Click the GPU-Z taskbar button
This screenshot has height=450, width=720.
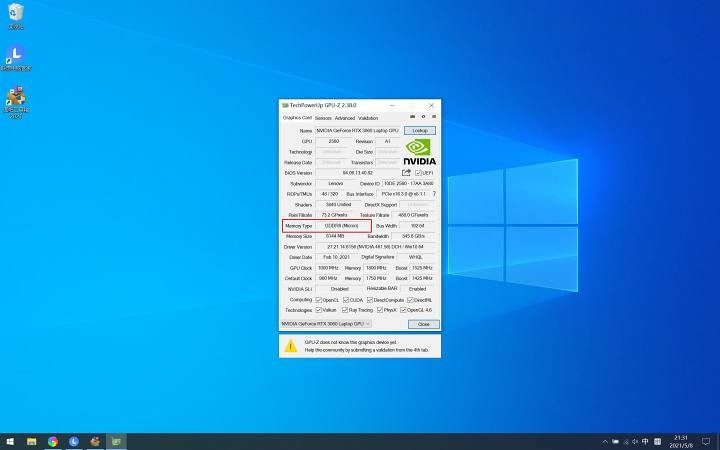click(x=116, y=442)
